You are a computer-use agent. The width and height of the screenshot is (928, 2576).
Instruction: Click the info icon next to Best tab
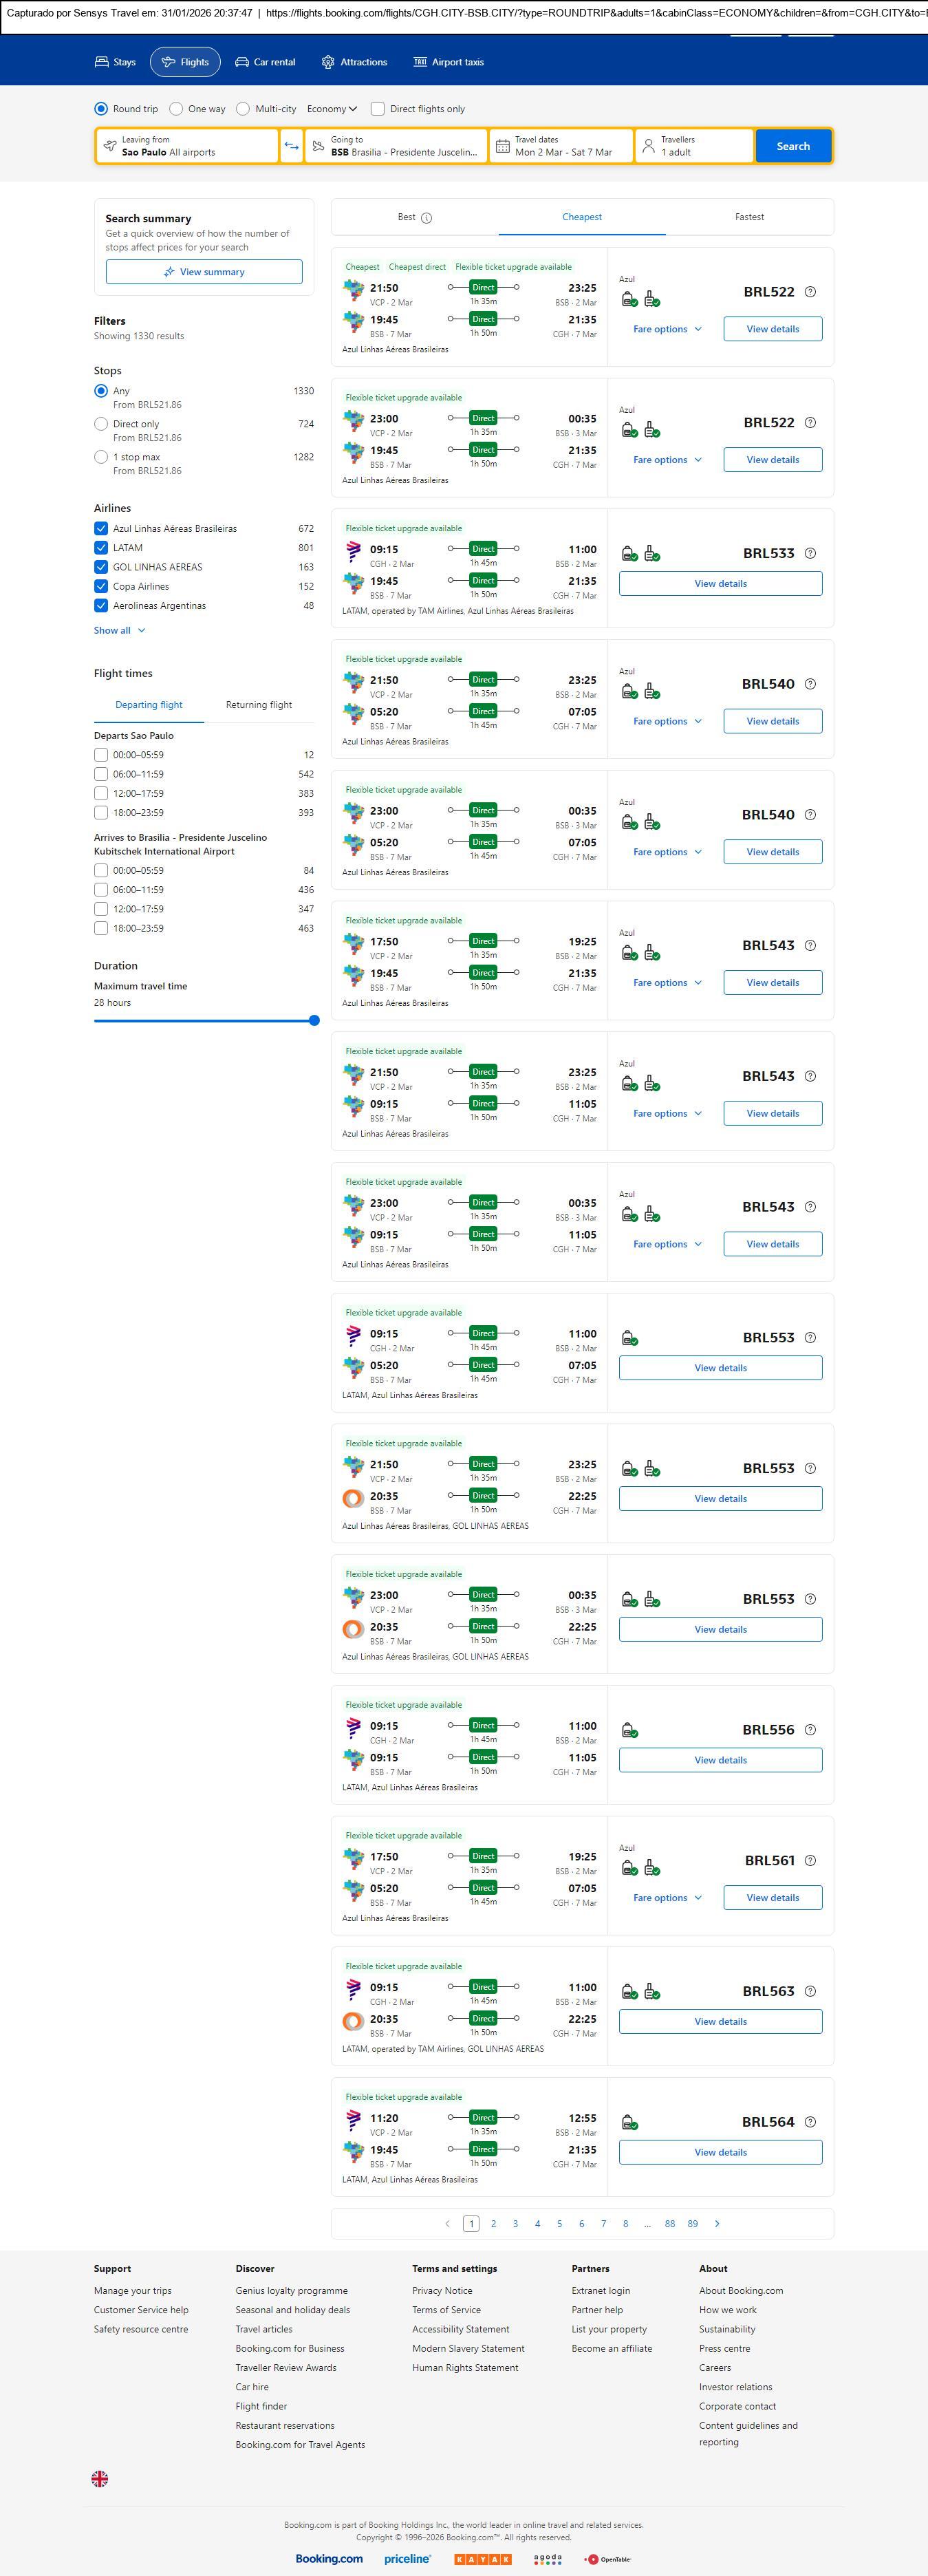[427, 218]
